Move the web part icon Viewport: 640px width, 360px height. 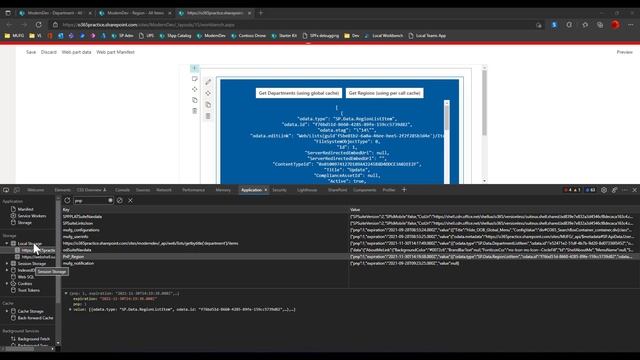(x=208, y=93)
